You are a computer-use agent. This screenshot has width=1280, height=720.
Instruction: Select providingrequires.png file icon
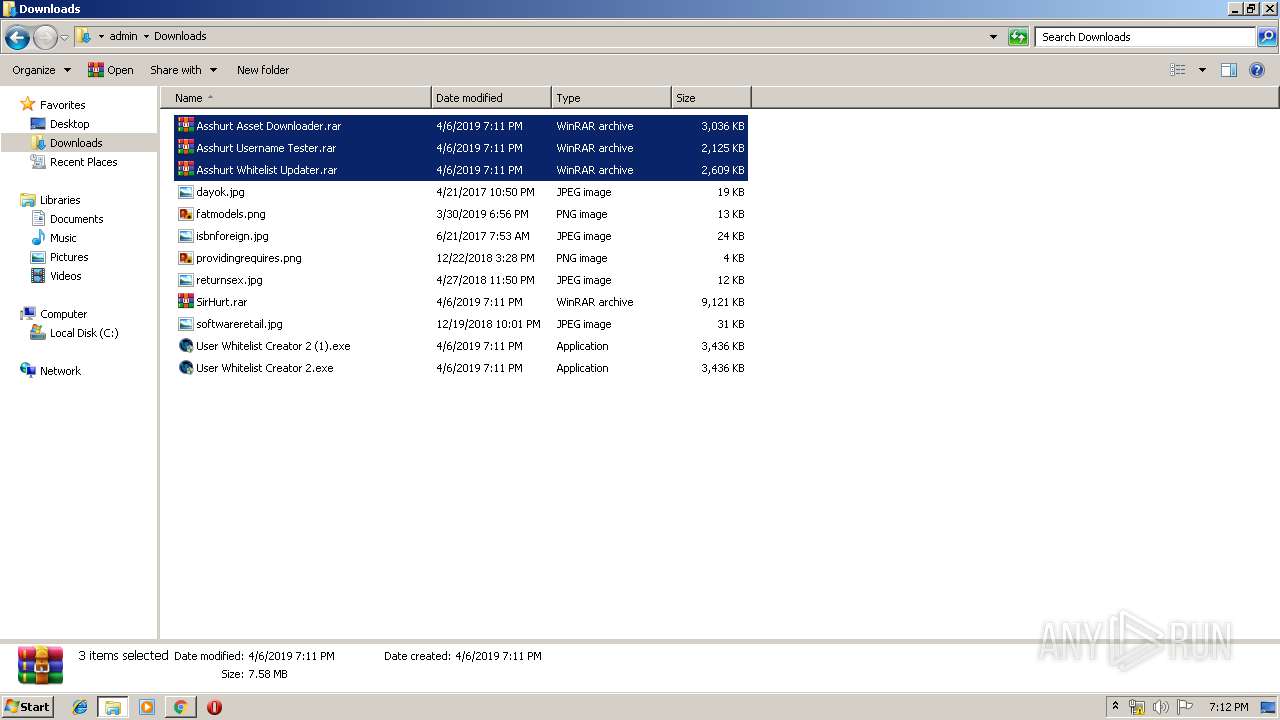pyautogui.click(x=186, y=258)
